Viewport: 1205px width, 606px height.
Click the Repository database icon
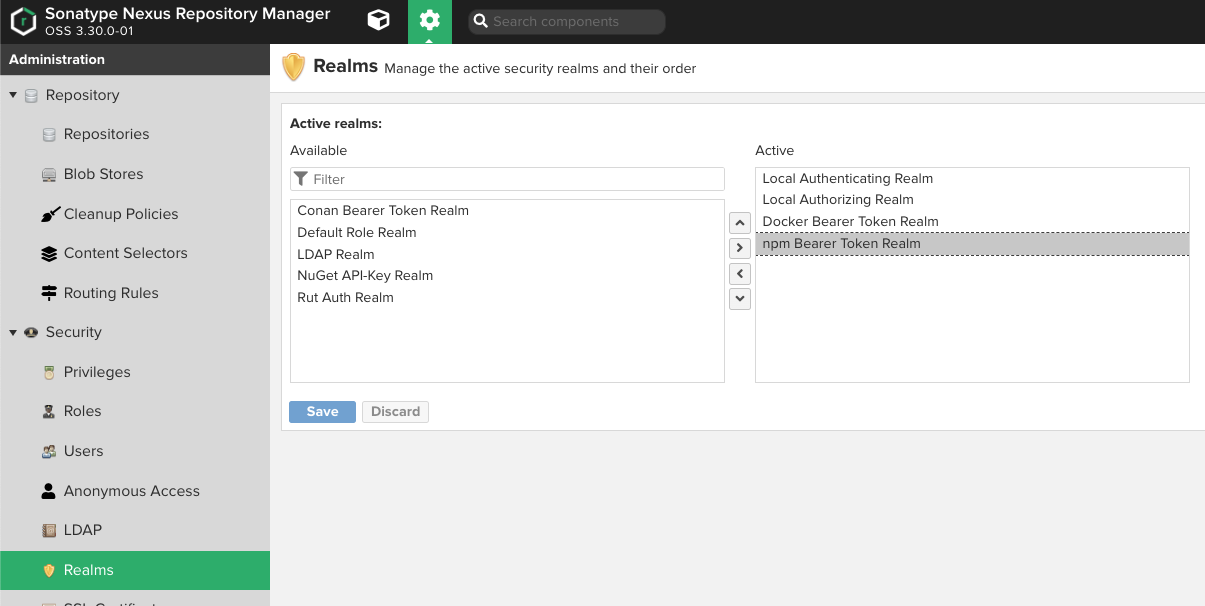pos(31,95)
